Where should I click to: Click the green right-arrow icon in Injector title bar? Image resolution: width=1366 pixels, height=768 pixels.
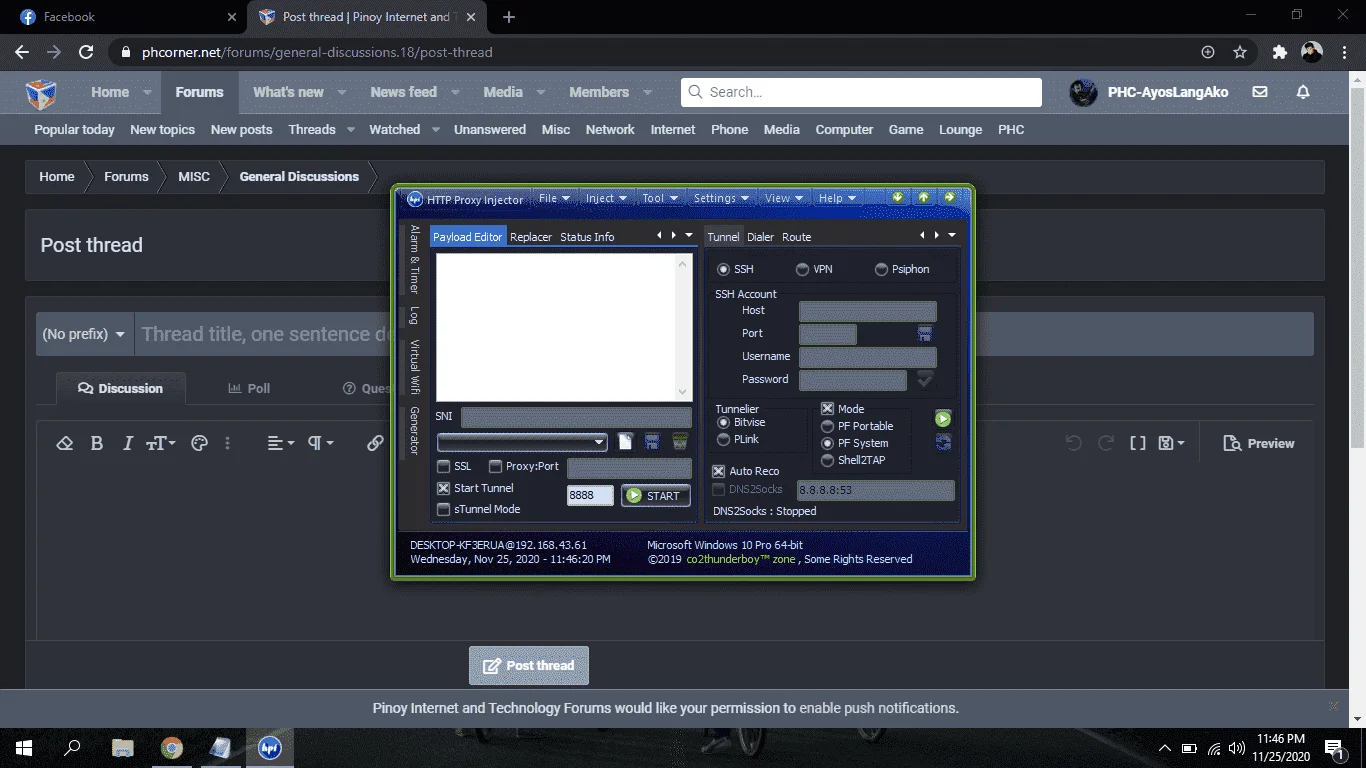[x=950, y=197]
